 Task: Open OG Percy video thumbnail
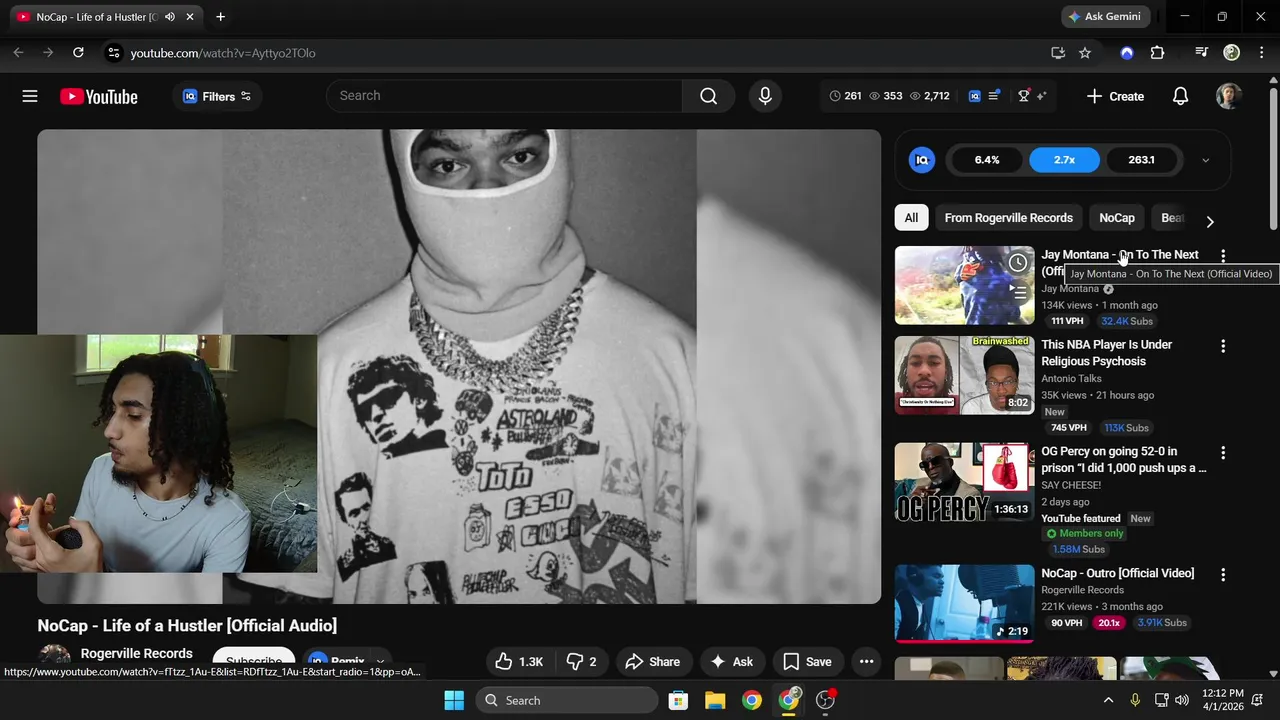tap(964, 482)
